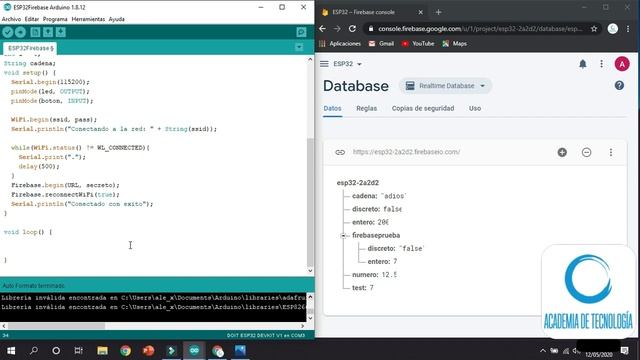Image resolution: width=640 pixels, height=360 pixels.
Task: Click the Arduino console horizontal scrollbar
Action: coord(56,326)
